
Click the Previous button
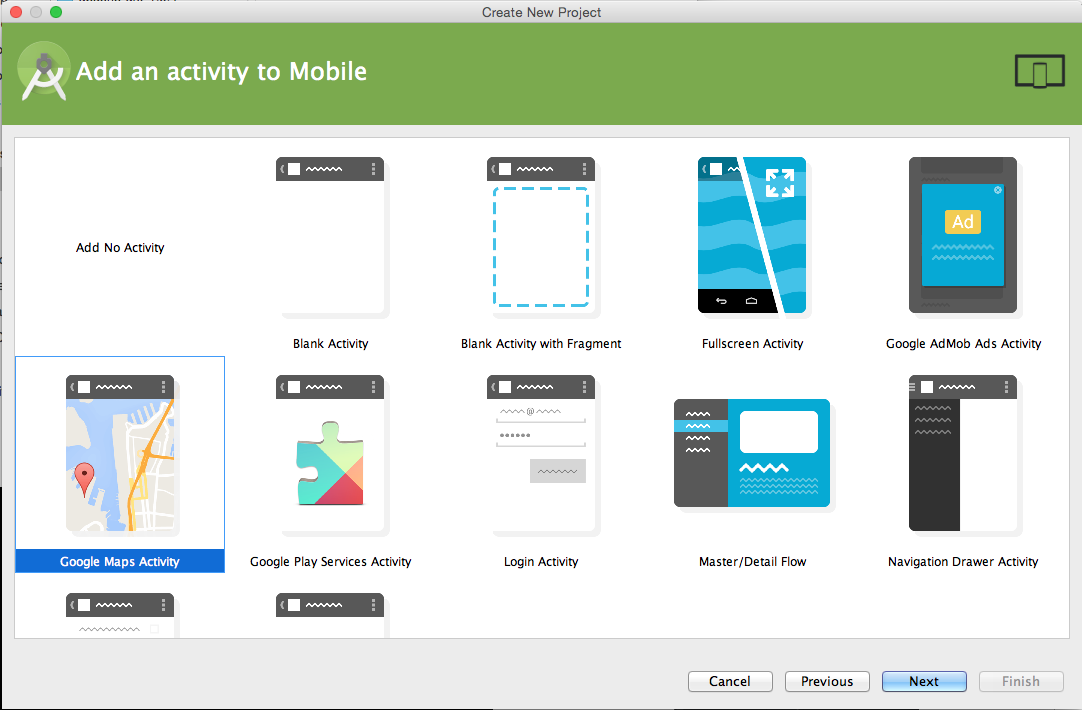[x=827, y=681]
